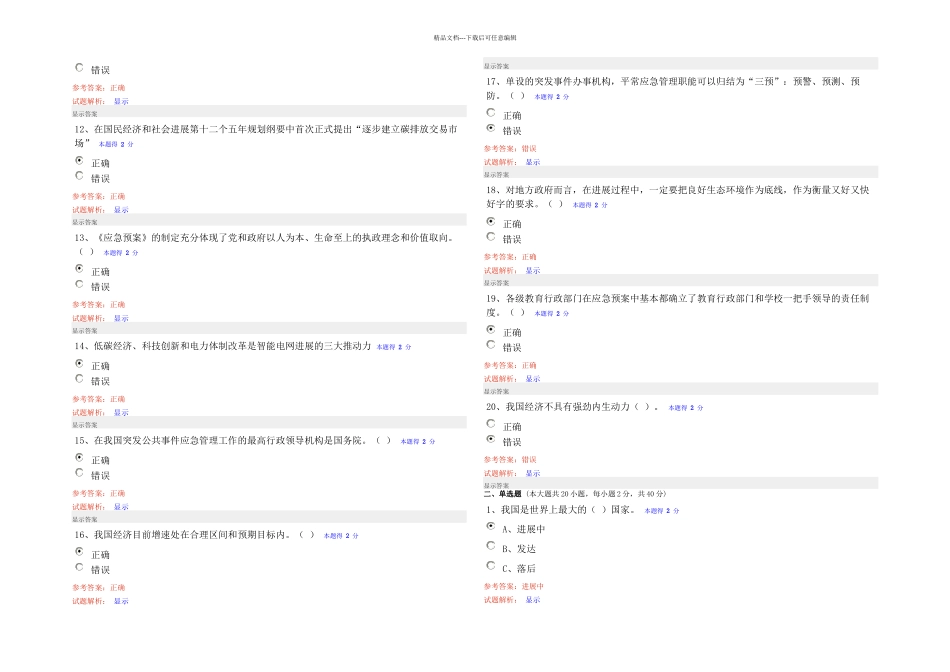The height and width of the screenshot is (672, 950).
Task: Show 试题解析 for question 19
Action: (x=533, y=379)
